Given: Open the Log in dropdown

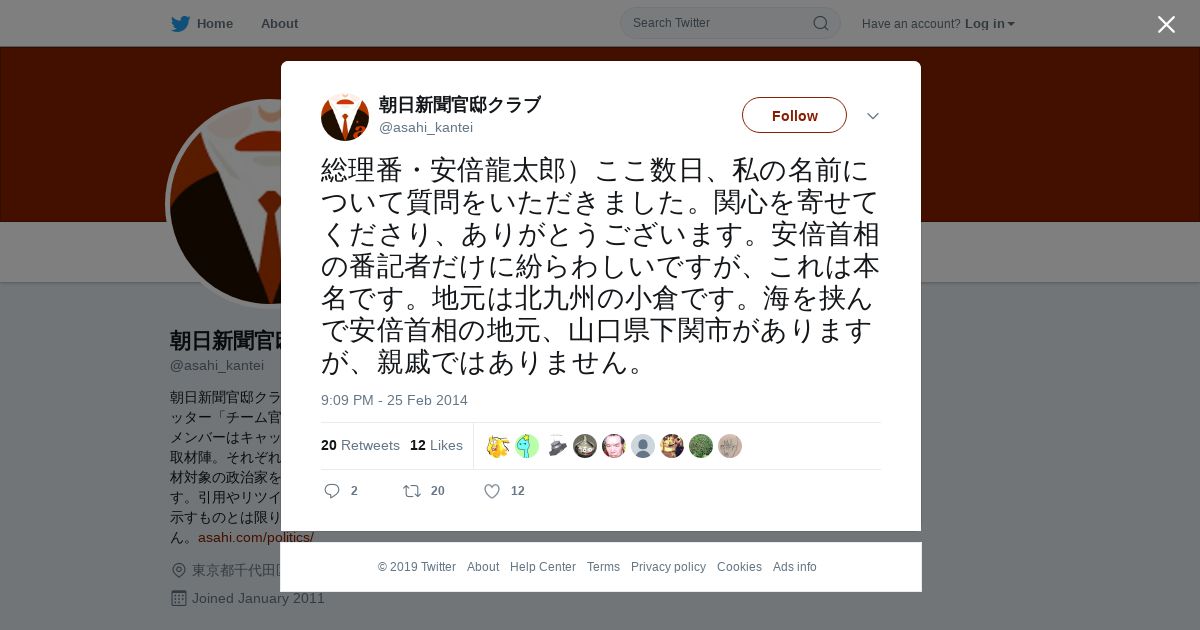Looking at the screenshot, I should pos(989,24).
